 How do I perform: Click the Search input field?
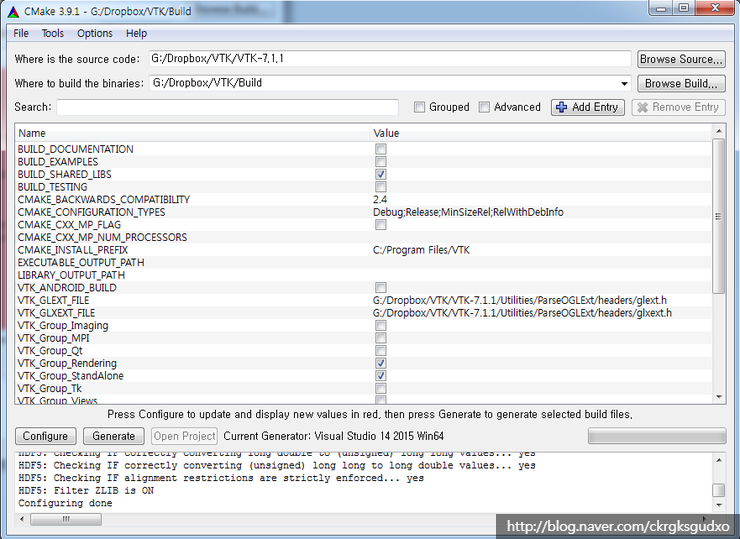[227, 107]
